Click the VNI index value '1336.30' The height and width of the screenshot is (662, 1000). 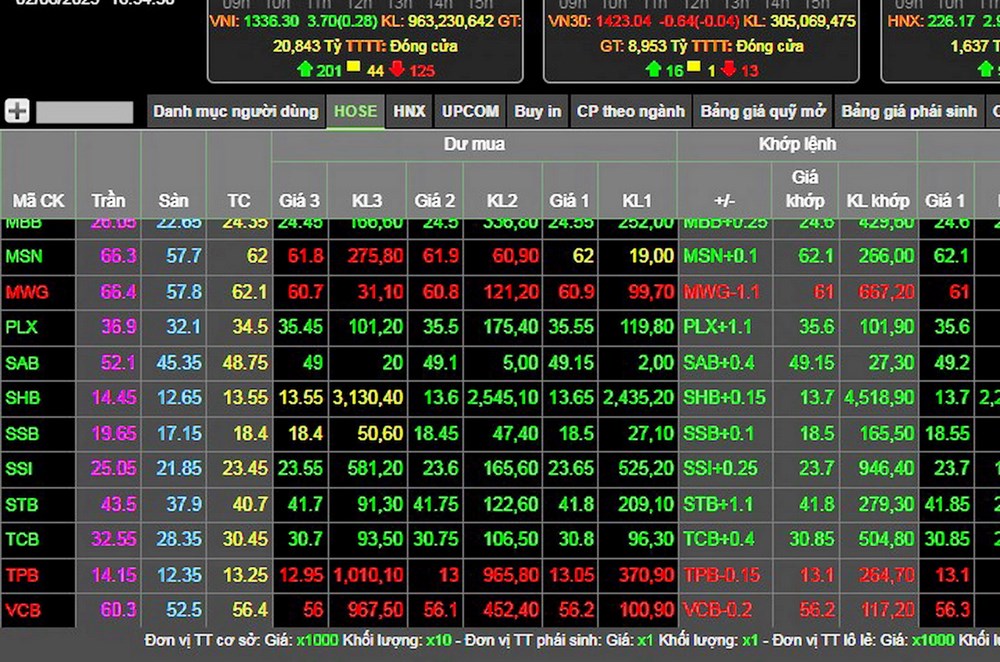(271, 21)
